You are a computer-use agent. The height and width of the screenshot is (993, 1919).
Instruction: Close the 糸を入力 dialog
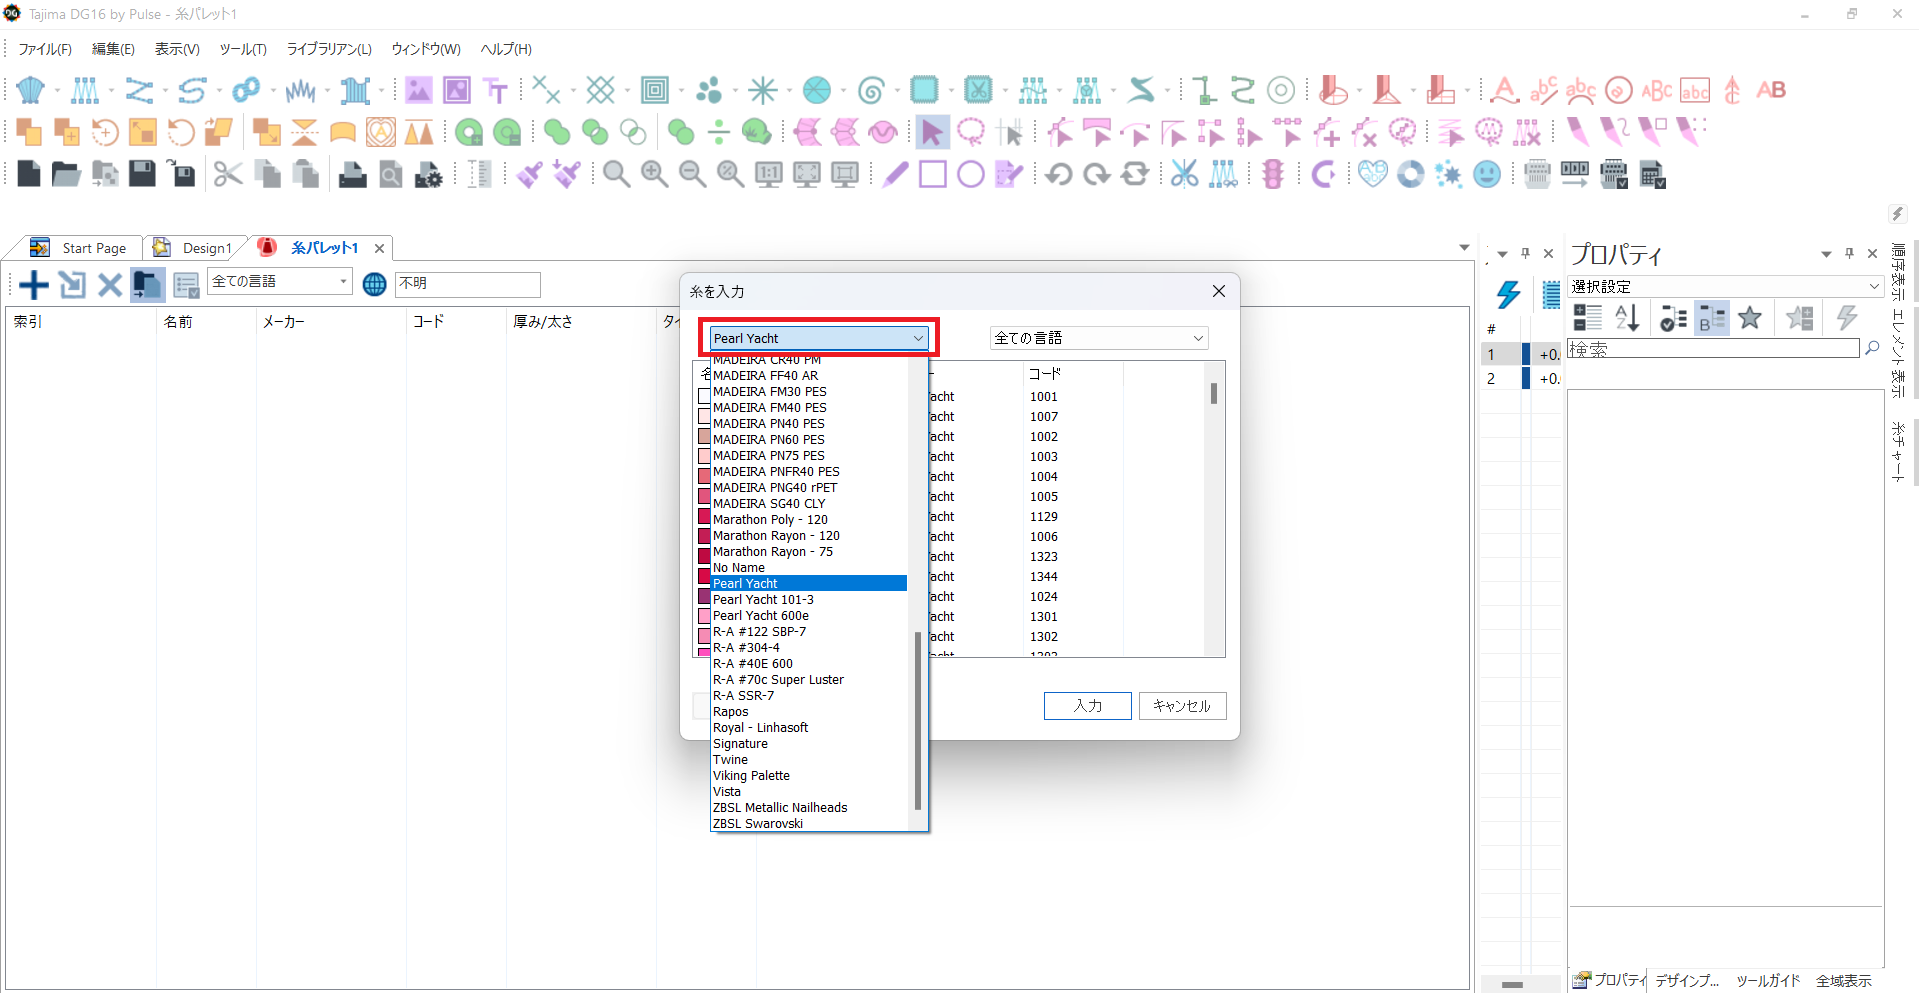coord(1218,291)
